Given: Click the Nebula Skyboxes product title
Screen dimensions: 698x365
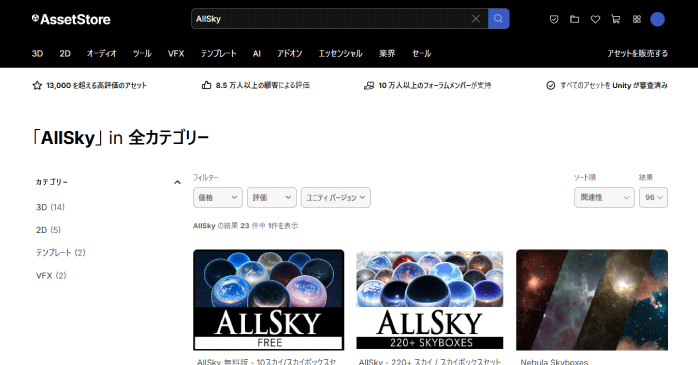Looking at the screenshot, I should click(x=554, y=361).
